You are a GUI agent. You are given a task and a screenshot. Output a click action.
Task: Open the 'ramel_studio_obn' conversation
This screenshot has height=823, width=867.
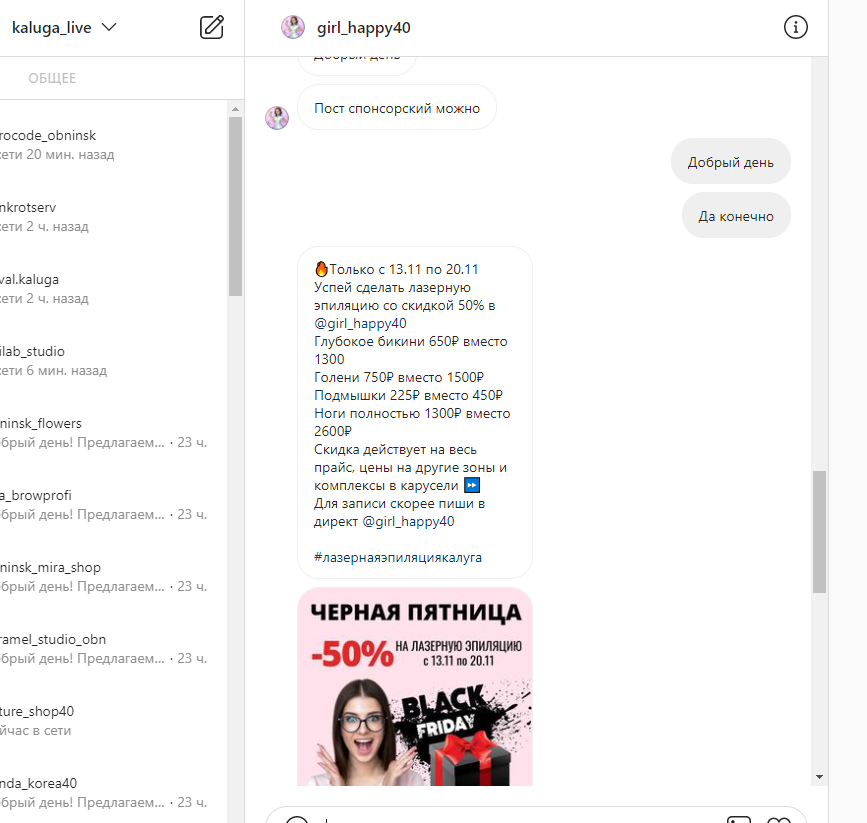click(113, 648)
